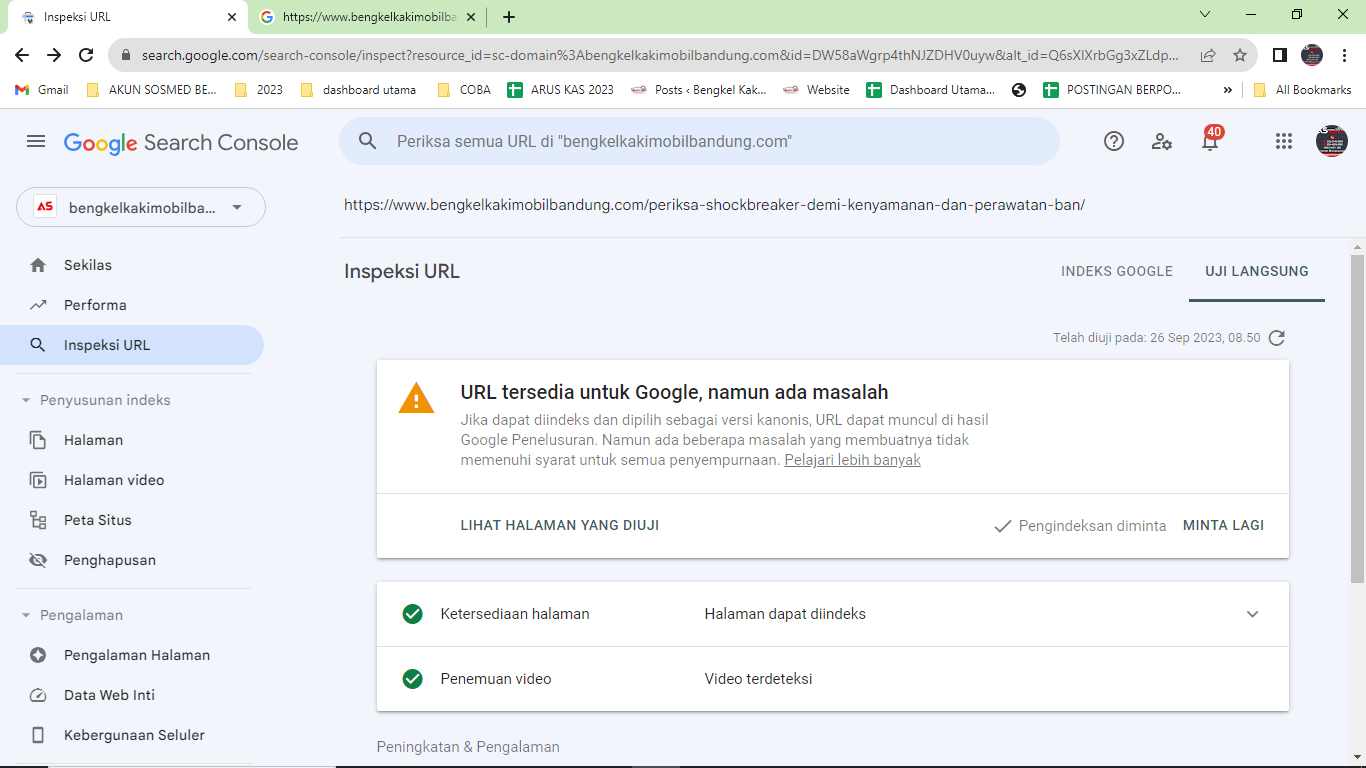Click the Periksa semua URL search field

pos(699,141)
